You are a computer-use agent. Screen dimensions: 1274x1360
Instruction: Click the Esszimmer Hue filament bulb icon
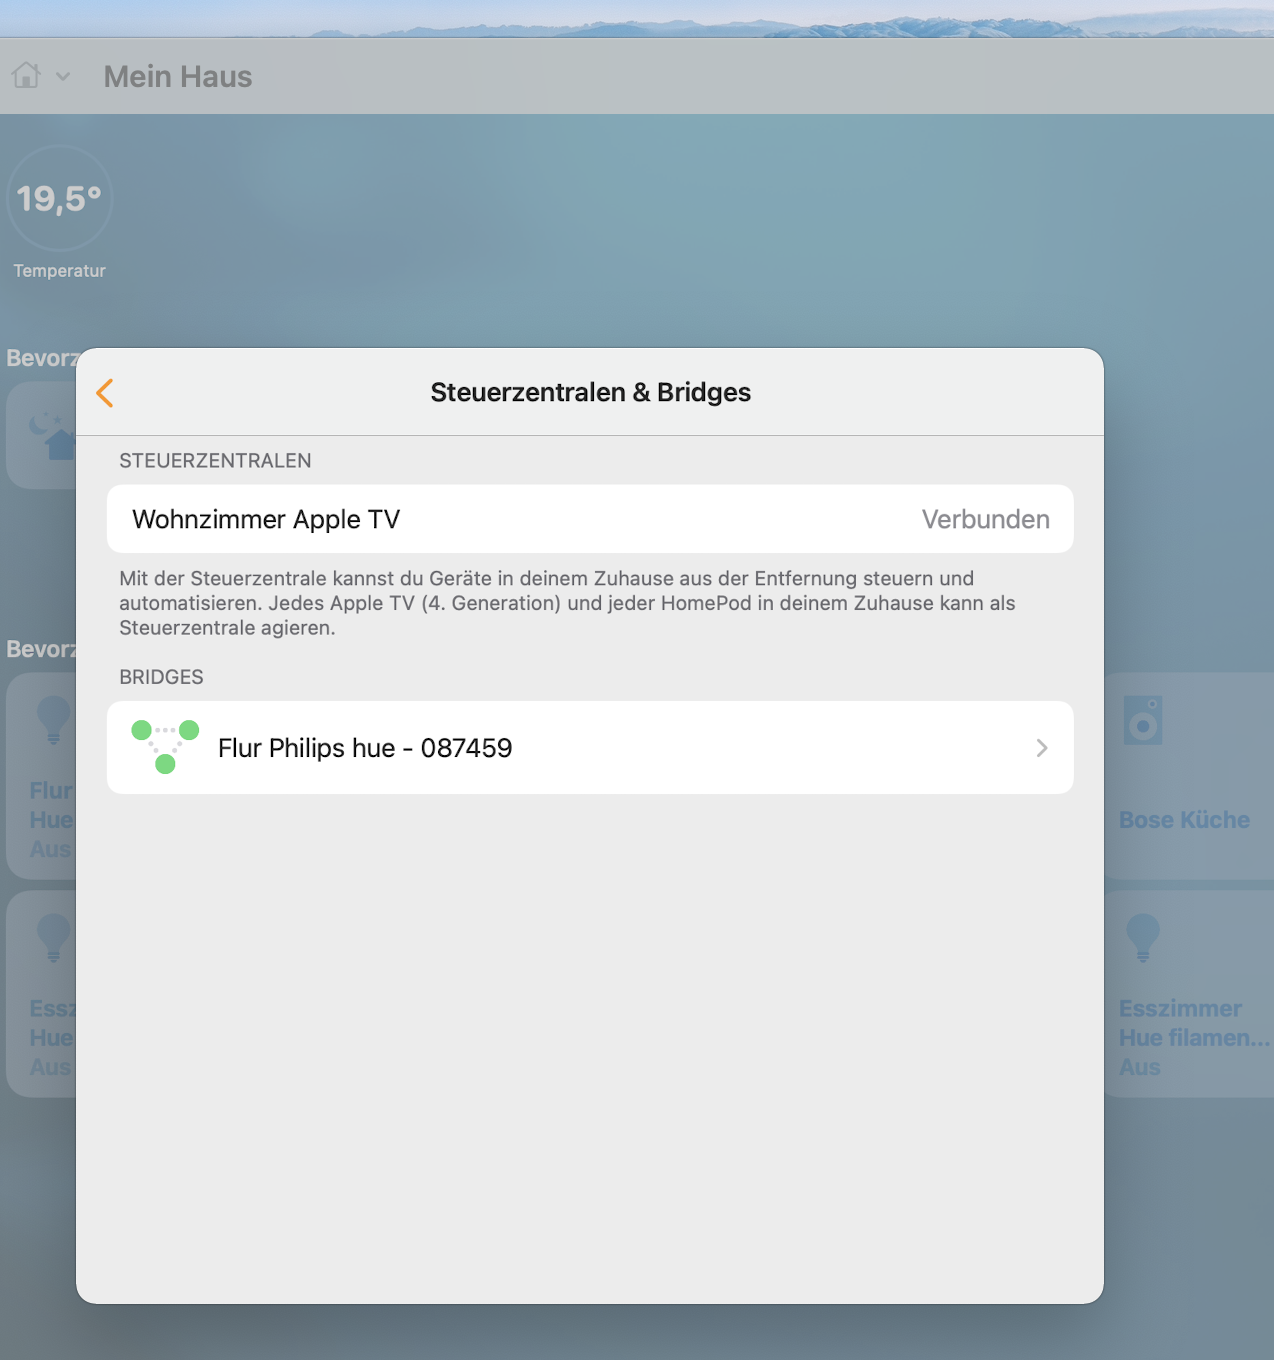tap(1143, 938)
